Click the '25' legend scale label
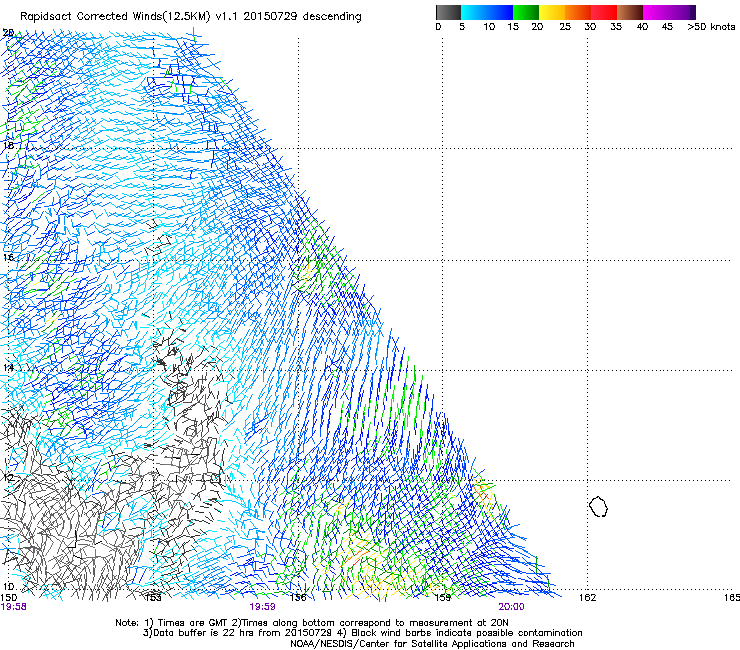 click(565, 27)
